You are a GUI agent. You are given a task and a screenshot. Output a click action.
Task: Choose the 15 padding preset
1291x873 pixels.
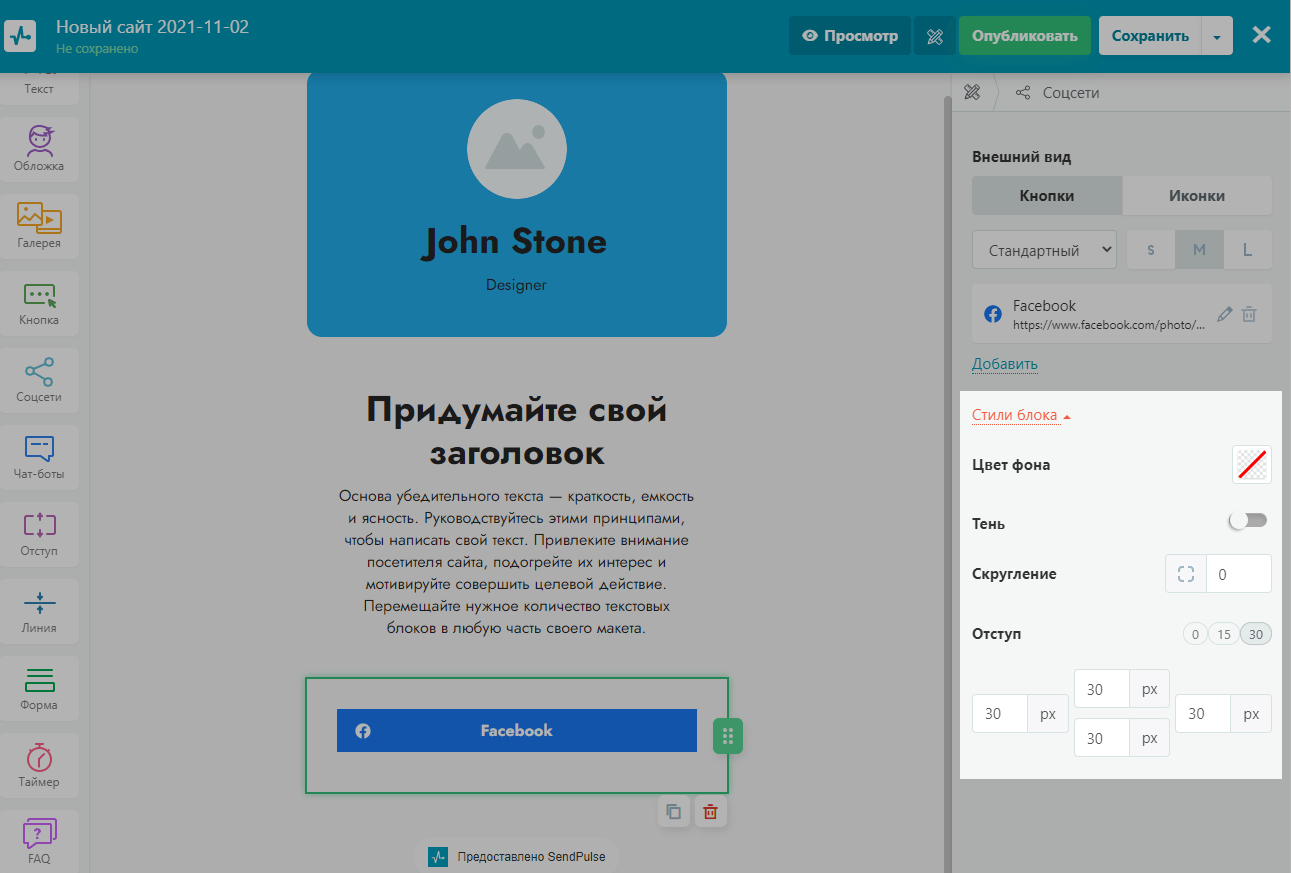[1224, 634]
